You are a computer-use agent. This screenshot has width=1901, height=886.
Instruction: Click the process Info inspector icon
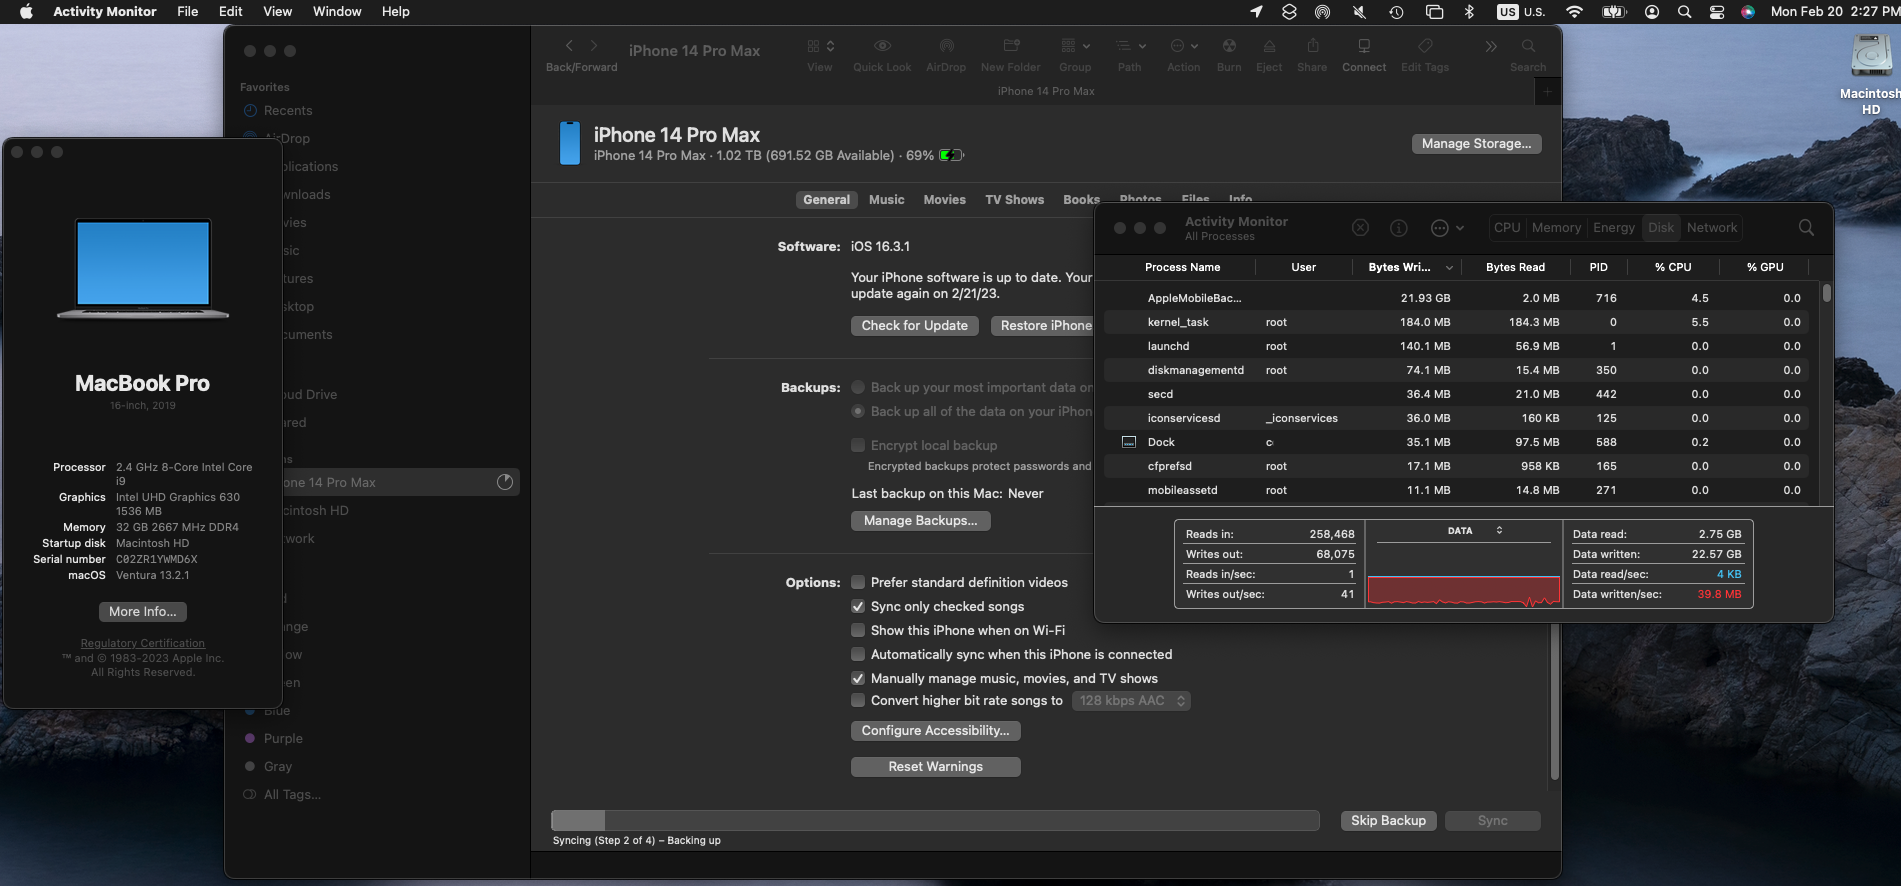pyautogui.click(x=1399, y=228)
